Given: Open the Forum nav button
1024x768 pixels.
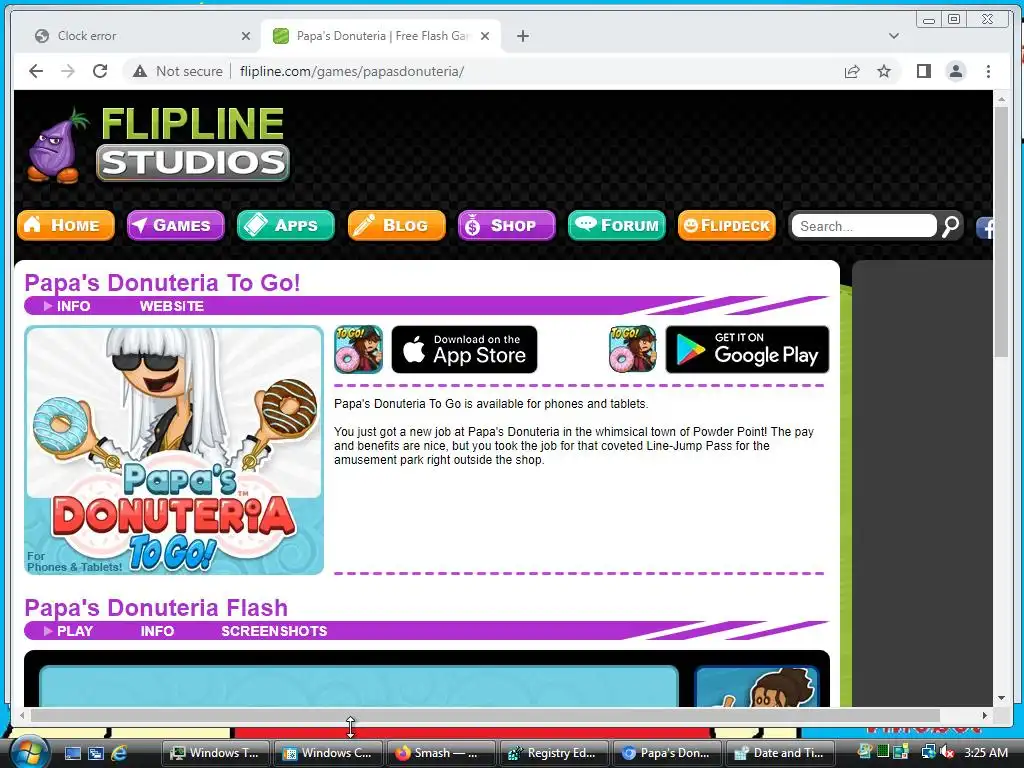Looking at the screenshot, I should (x=616, y=225).
